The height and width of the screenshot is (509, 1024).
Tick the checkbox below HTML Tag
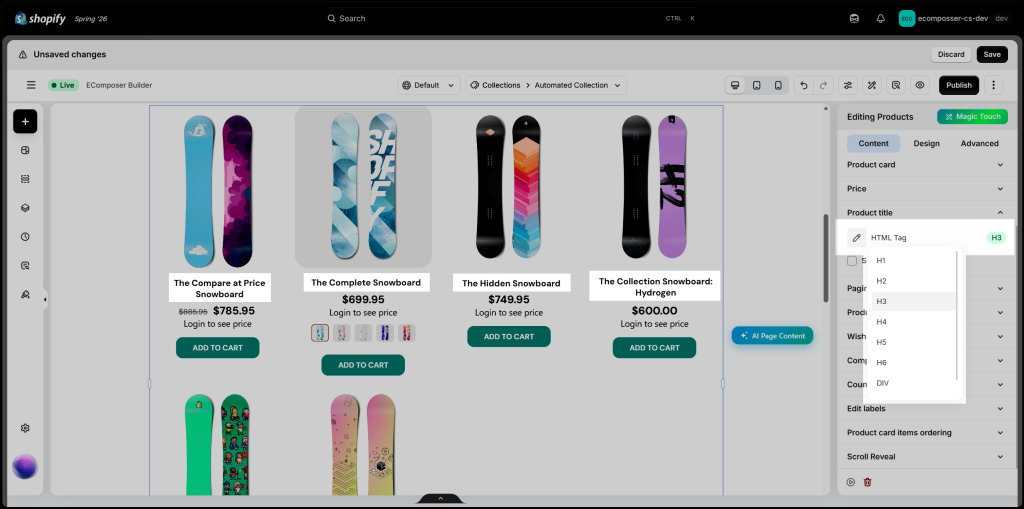[x=852, y=261]
